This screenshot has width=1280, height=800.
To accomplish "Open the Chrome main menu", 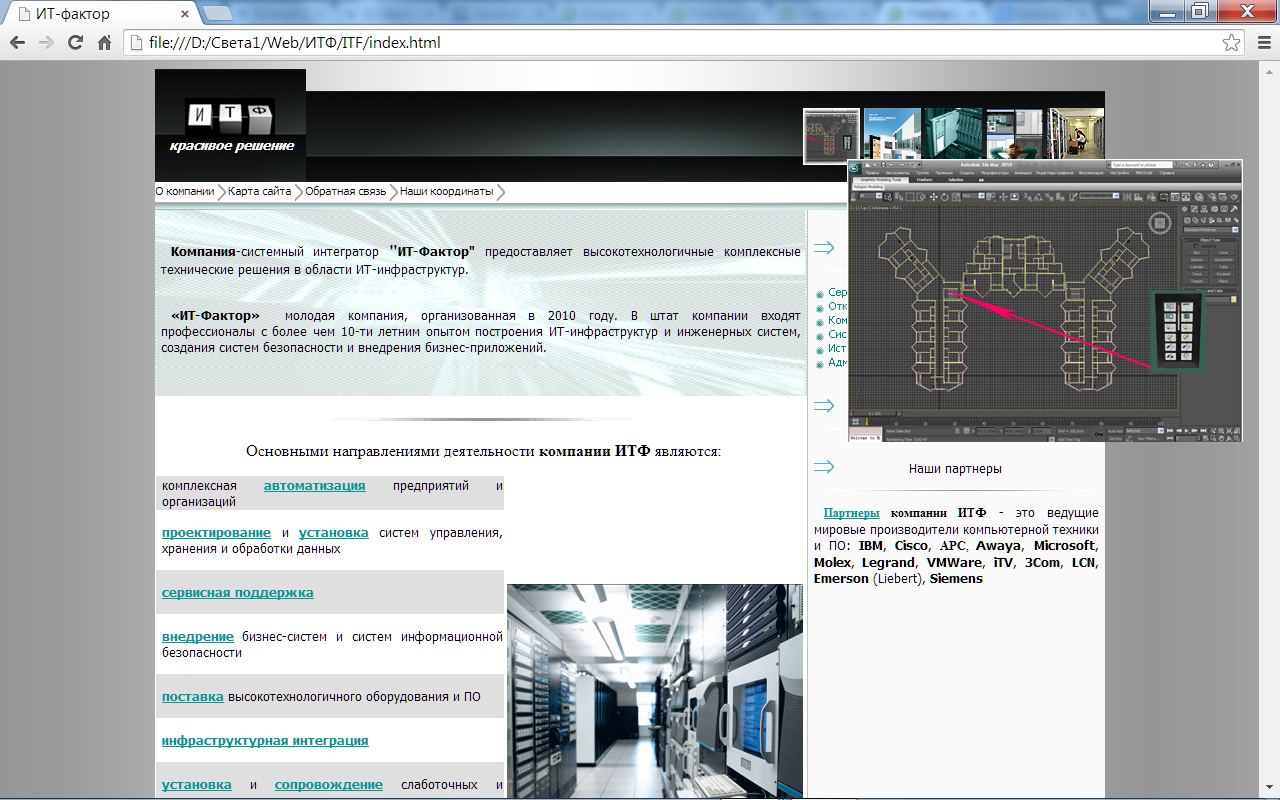I will point(1262,43).
